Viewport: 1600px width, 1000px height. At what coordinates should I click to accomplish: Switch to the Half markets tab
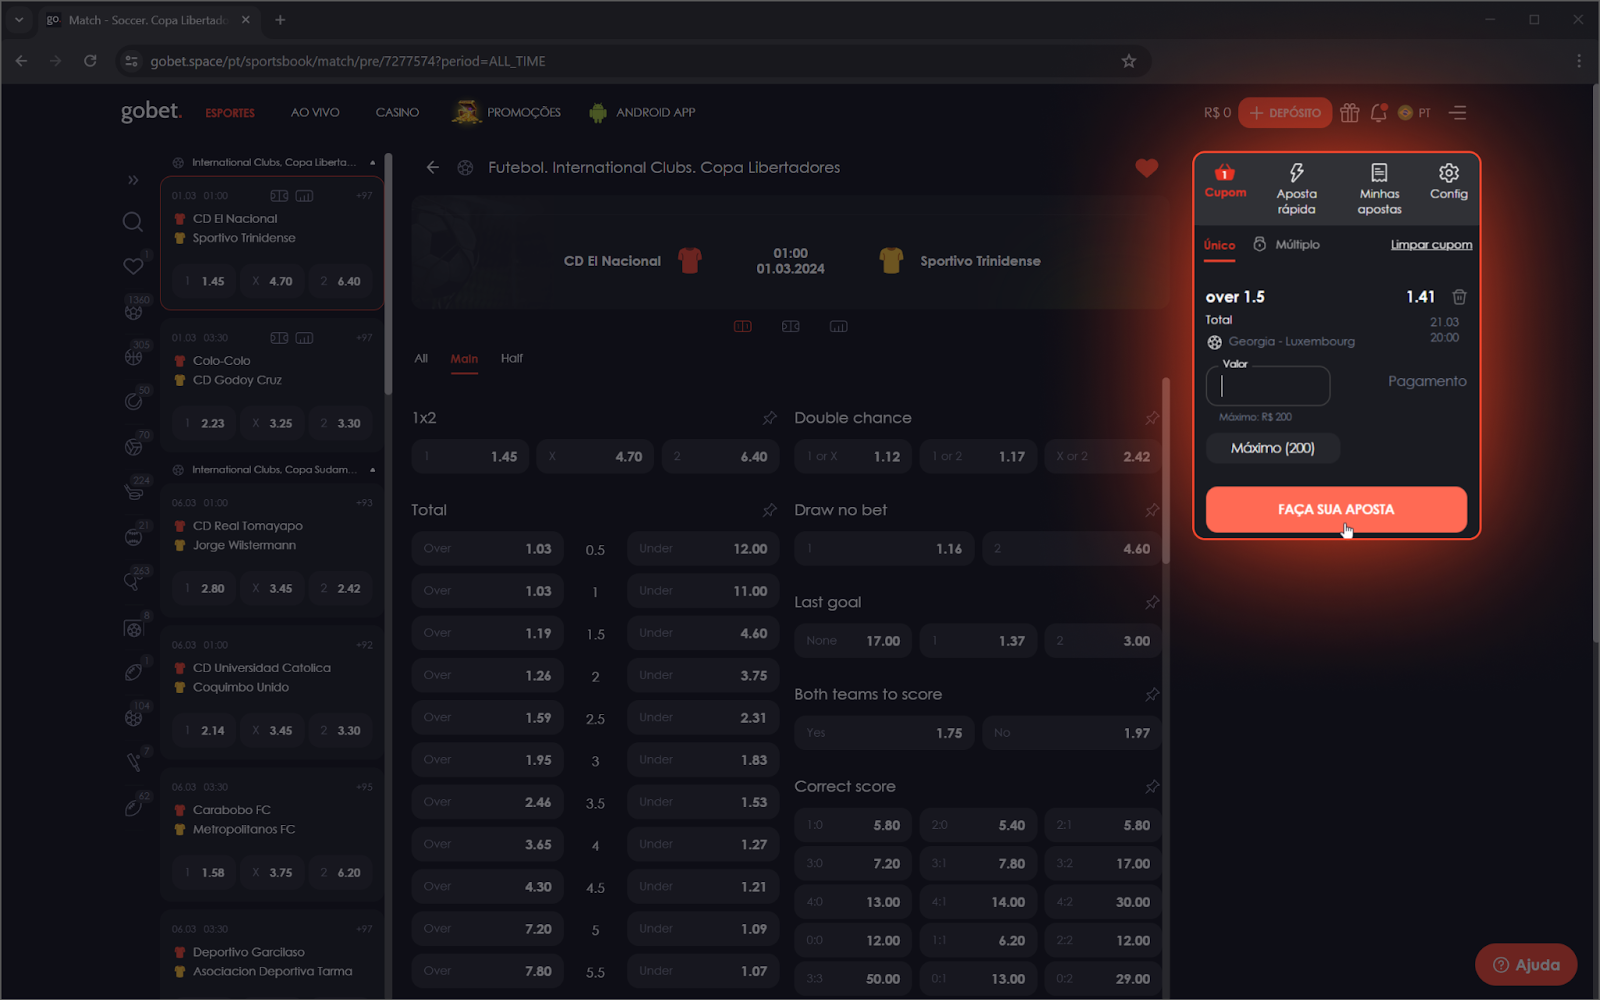[512, 359]
